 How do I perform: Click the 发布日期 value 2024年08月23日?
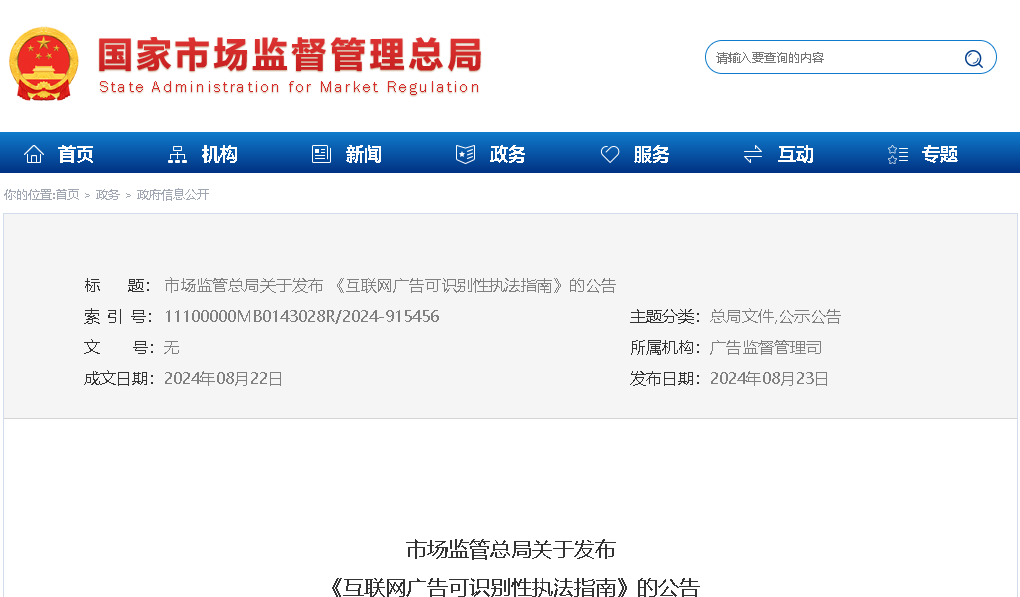click(x=769, y=378)
